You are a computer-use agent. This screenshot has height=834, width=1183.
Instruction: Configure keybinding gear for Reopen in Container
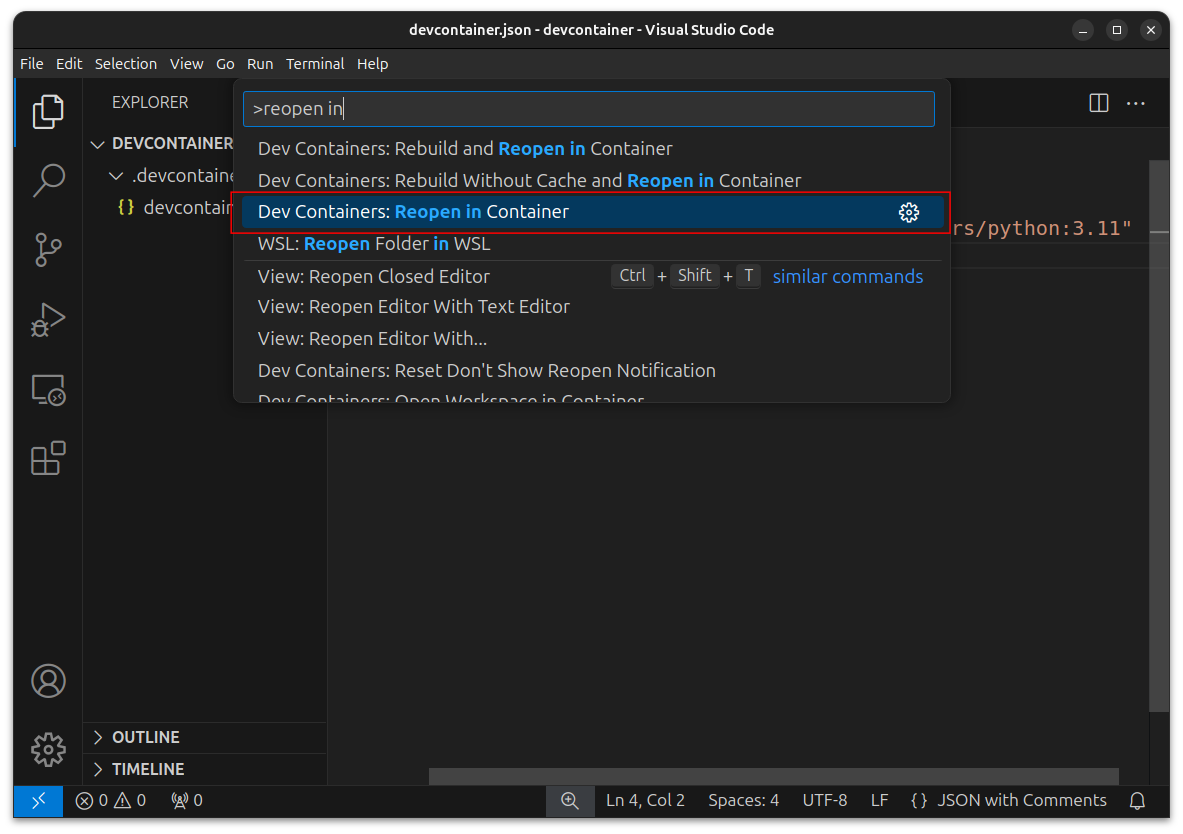coord(908,213)
